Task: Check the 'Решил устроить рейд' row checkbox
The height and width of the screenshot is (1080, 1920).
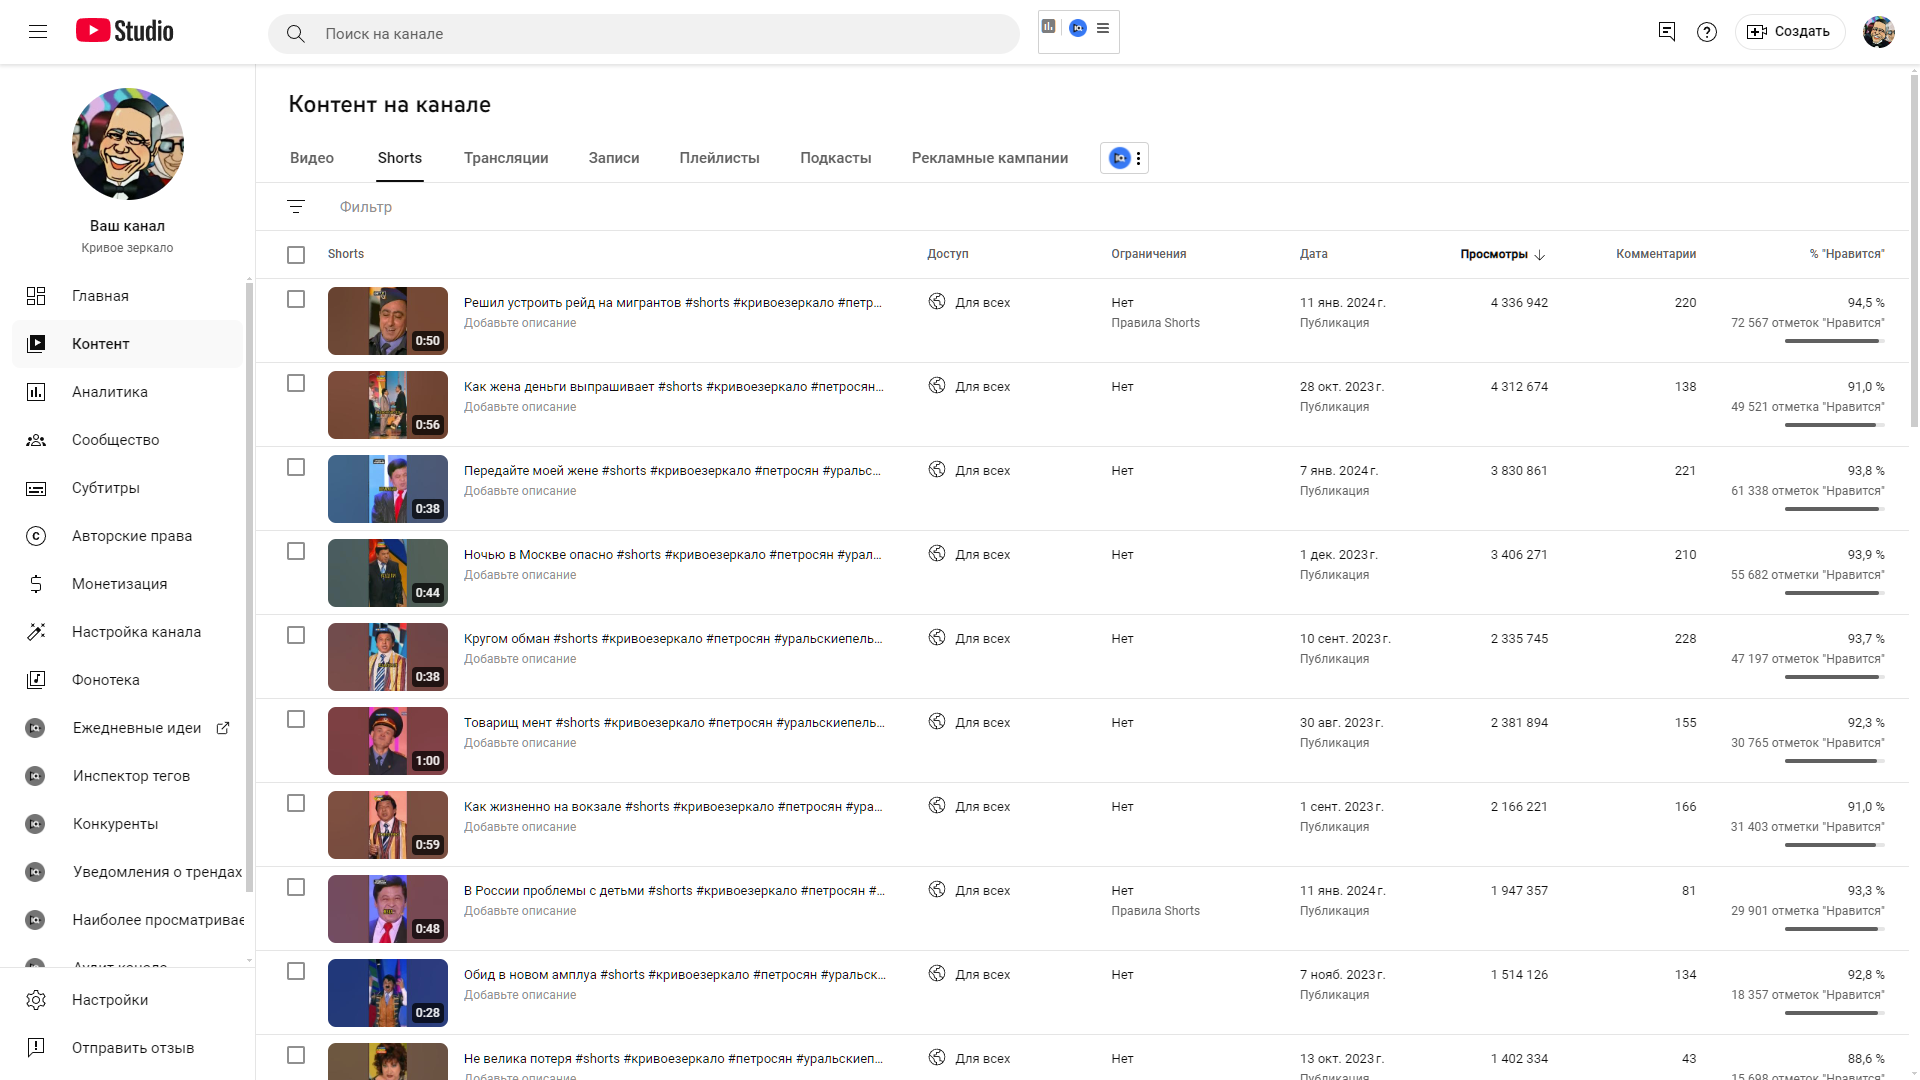Action: [x=296, y=299]
